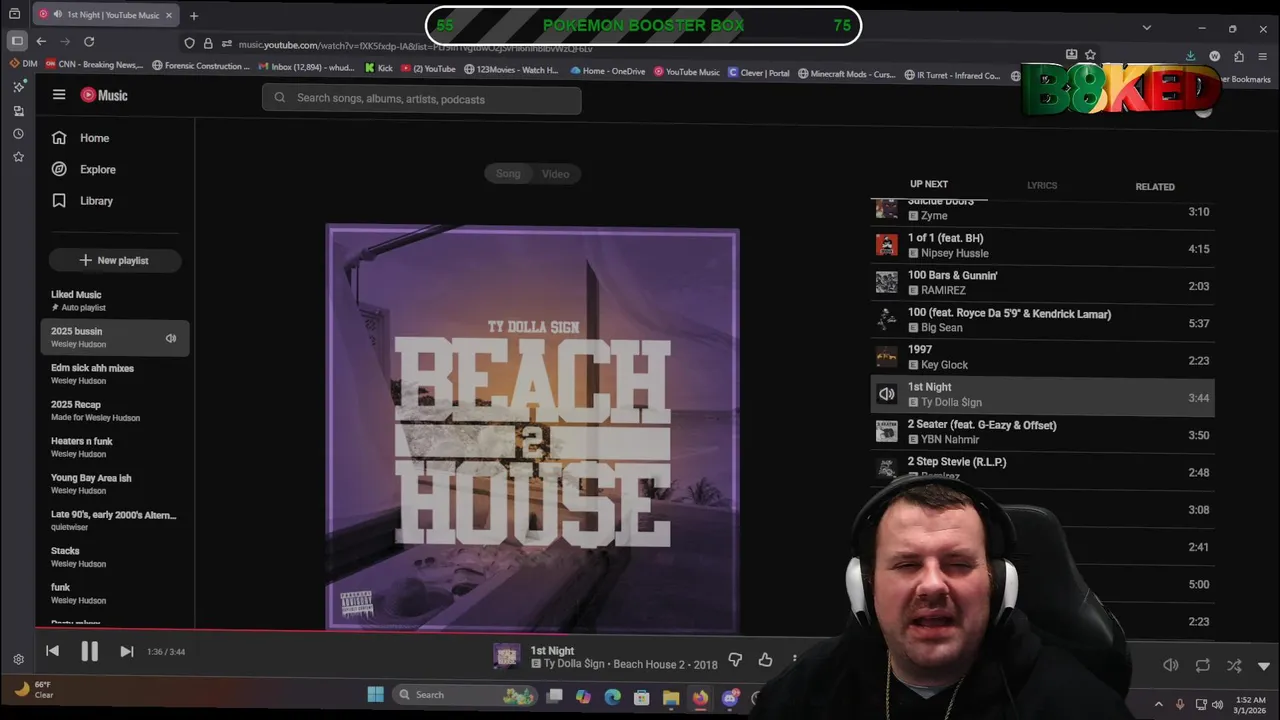Open the Stacks playlist
Screen dimensions: 1280x720
115,557
